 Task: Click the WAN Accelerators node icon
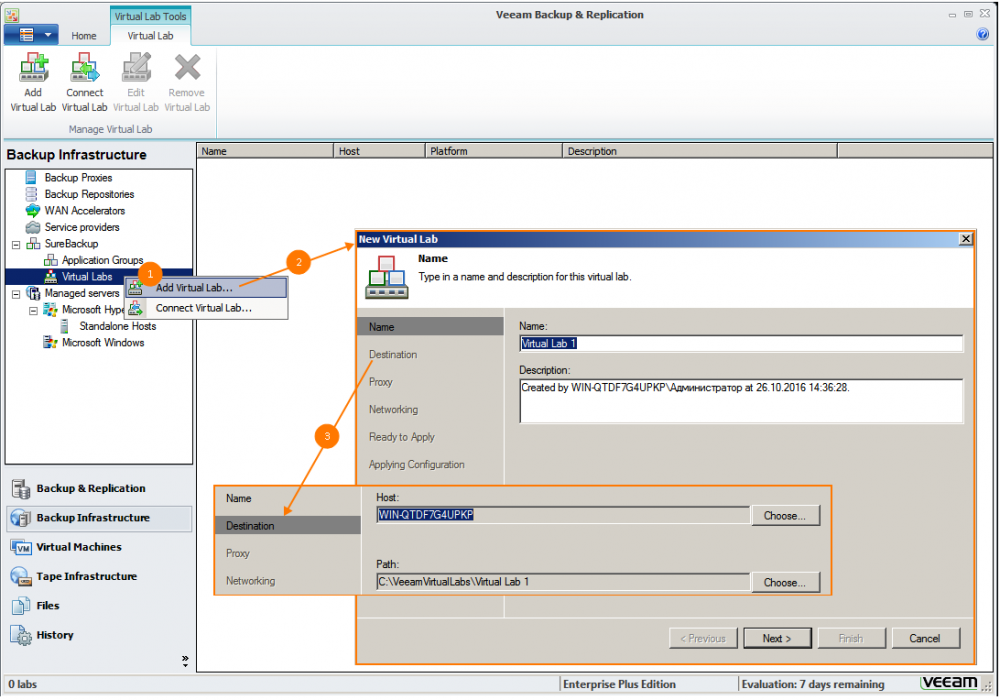point(33,210)
